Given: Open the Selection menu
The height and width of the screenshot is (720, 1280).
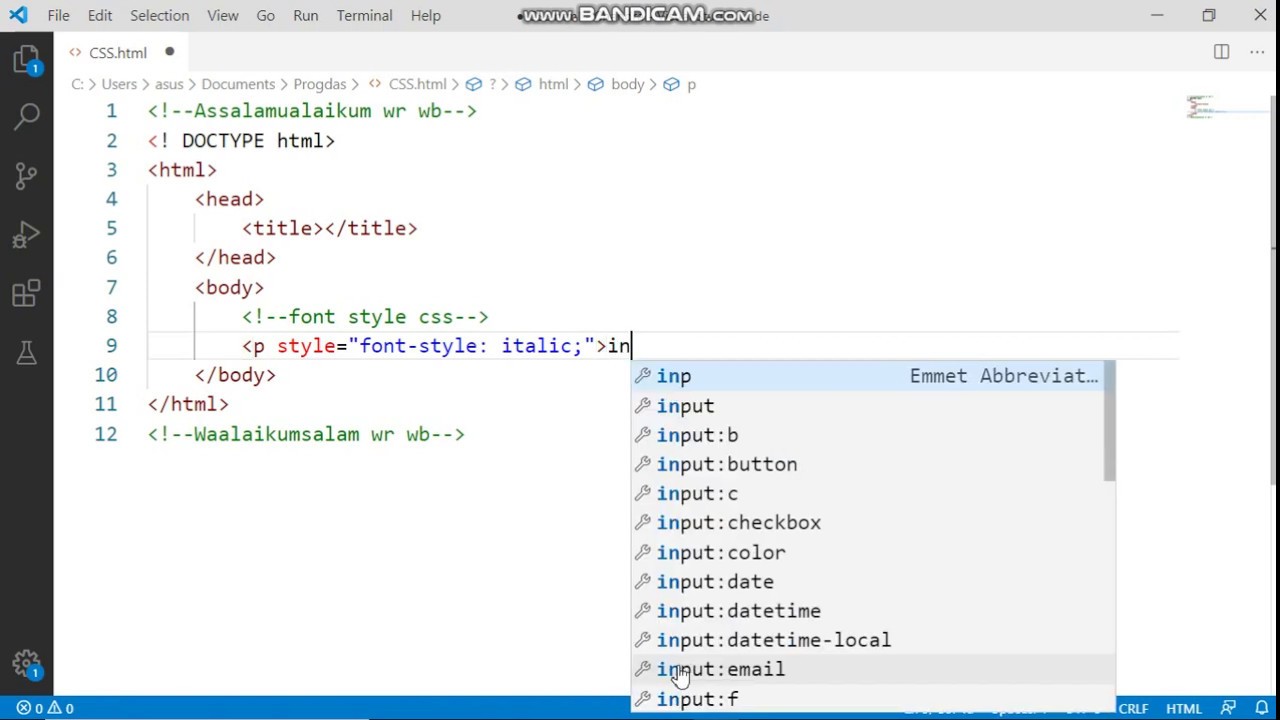Looking at the screenshot, I should pyautogui.click(x=159, y=15).
